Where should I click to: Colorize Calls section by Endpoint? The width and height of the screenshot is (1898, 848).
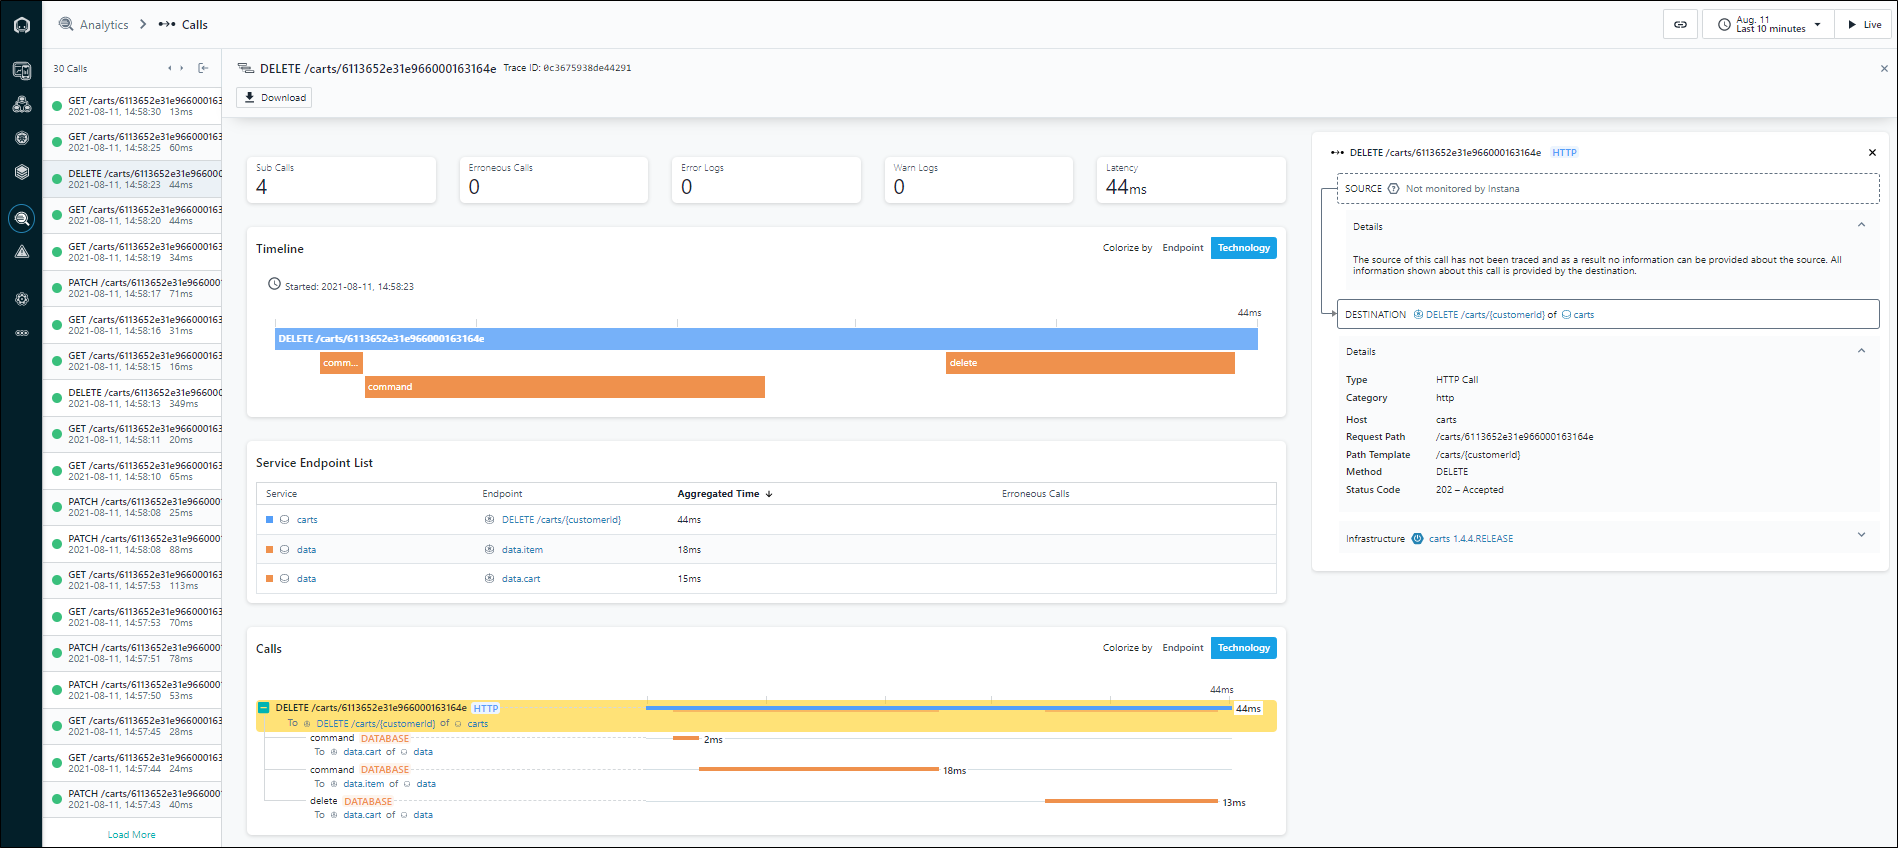tap(1182, 648)
